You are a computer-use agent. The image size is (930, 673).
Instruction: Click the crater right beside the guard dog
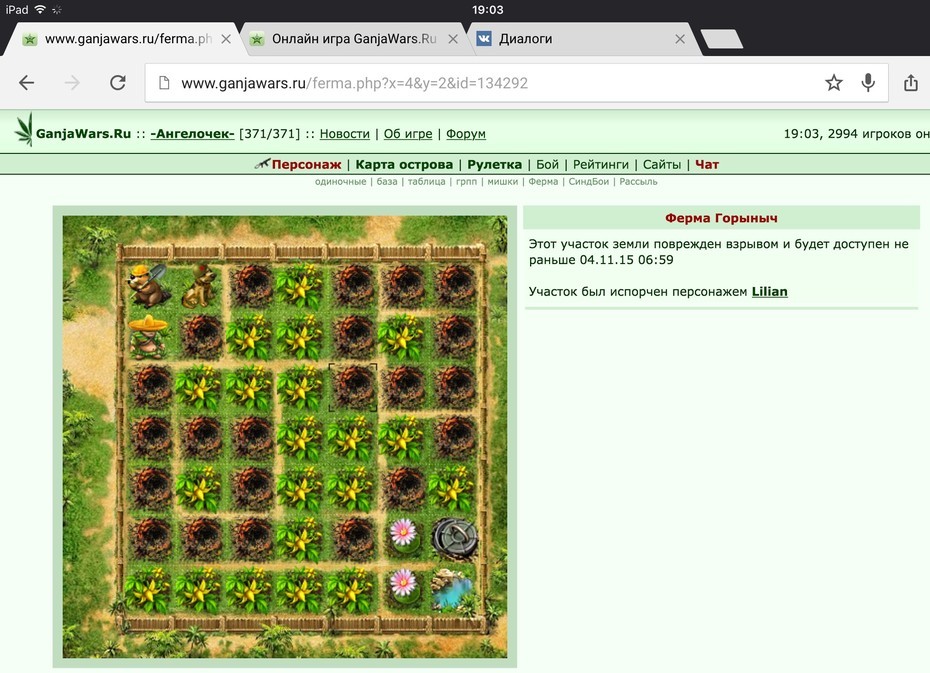click(x=251, y=286)
